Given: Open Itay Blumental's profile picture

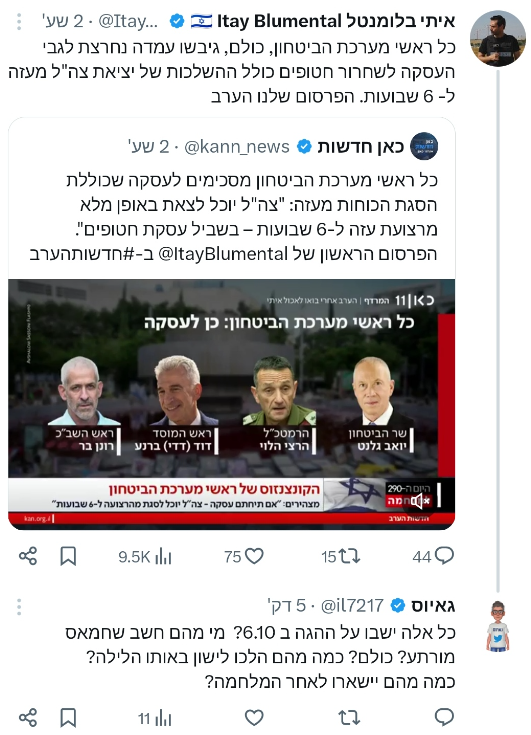Looking at the screenshot, I should click(498, 38).
